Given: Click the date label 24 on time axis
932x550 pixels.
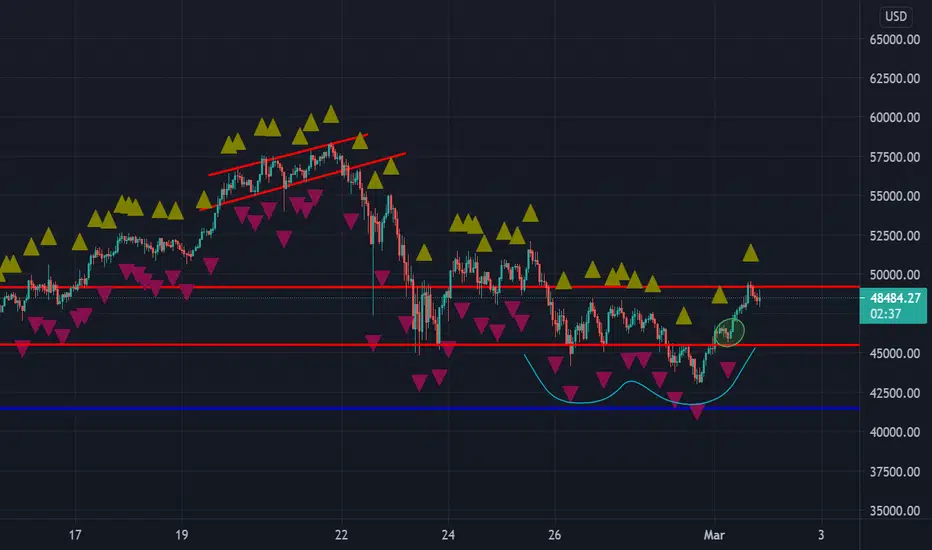Looking at the screenshot, I should click(448, 535).
